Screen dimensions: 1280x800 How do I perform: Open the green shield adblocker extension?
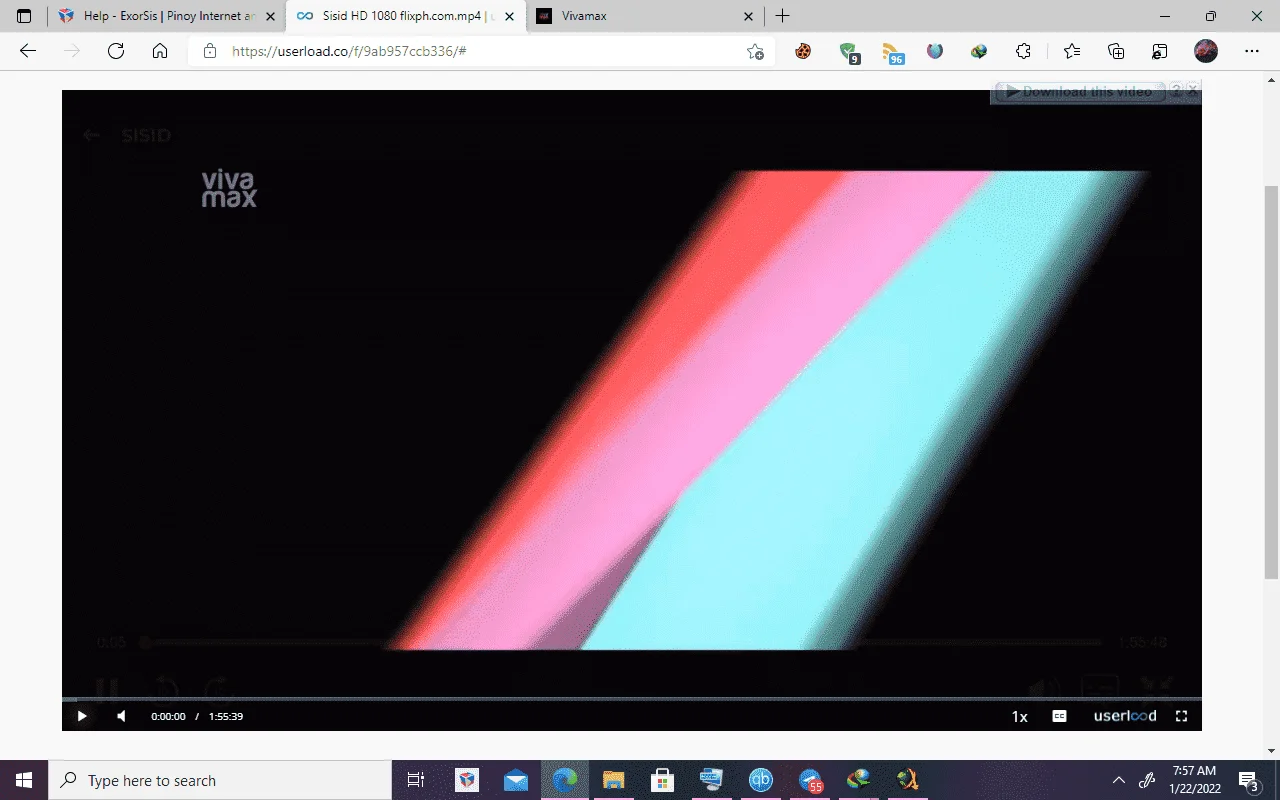pyautogui.click(x=849, y=52)
